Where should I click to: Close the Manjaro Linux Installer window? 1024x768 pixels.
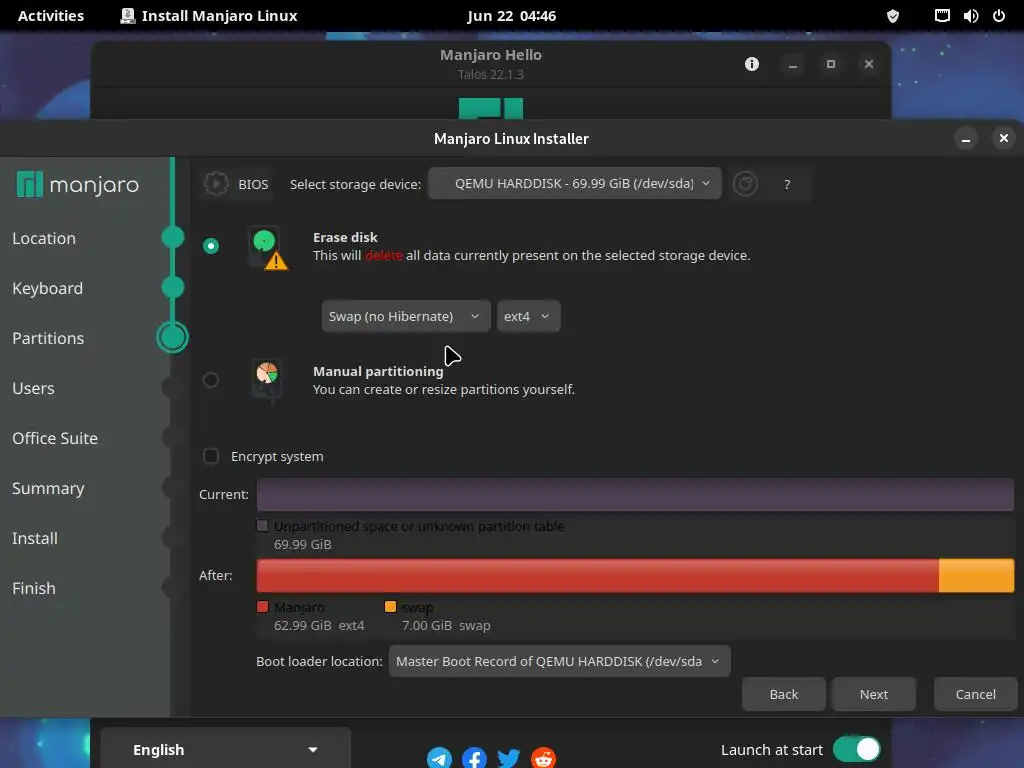pyautogui.click(x=1004, y=138)
